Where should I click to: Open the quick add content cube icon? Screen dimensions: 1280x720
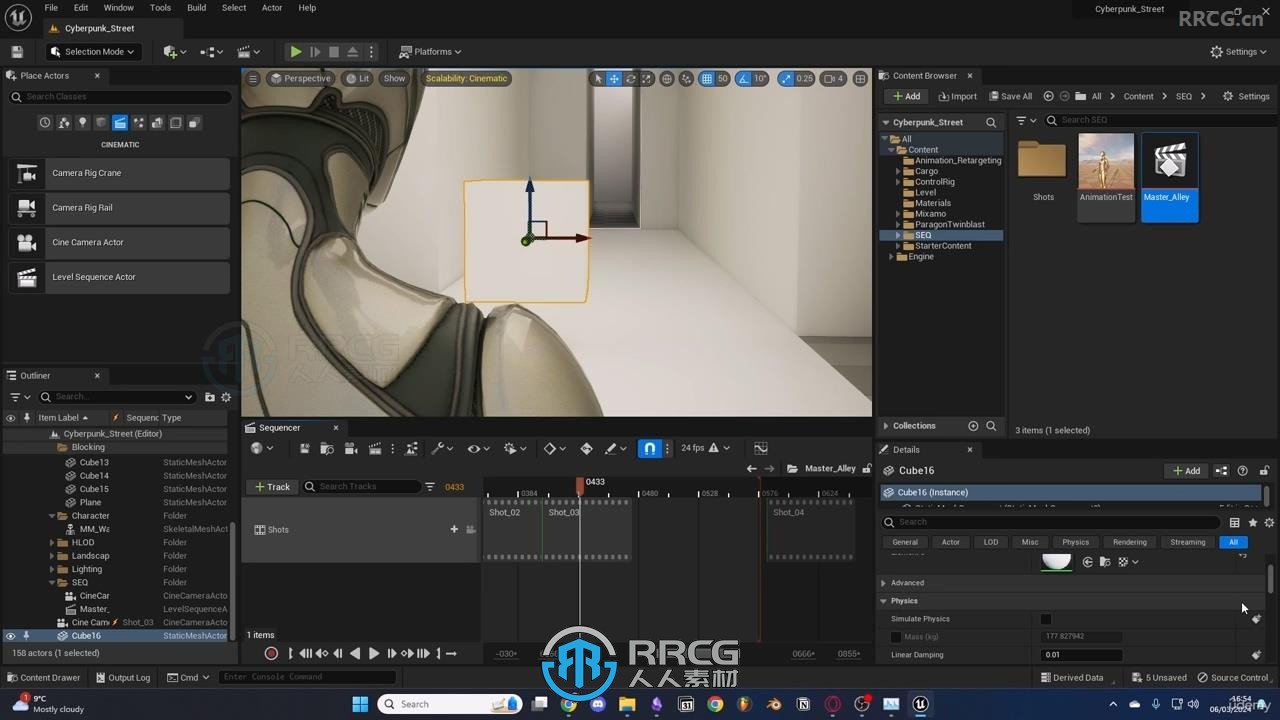pos(174,52)
